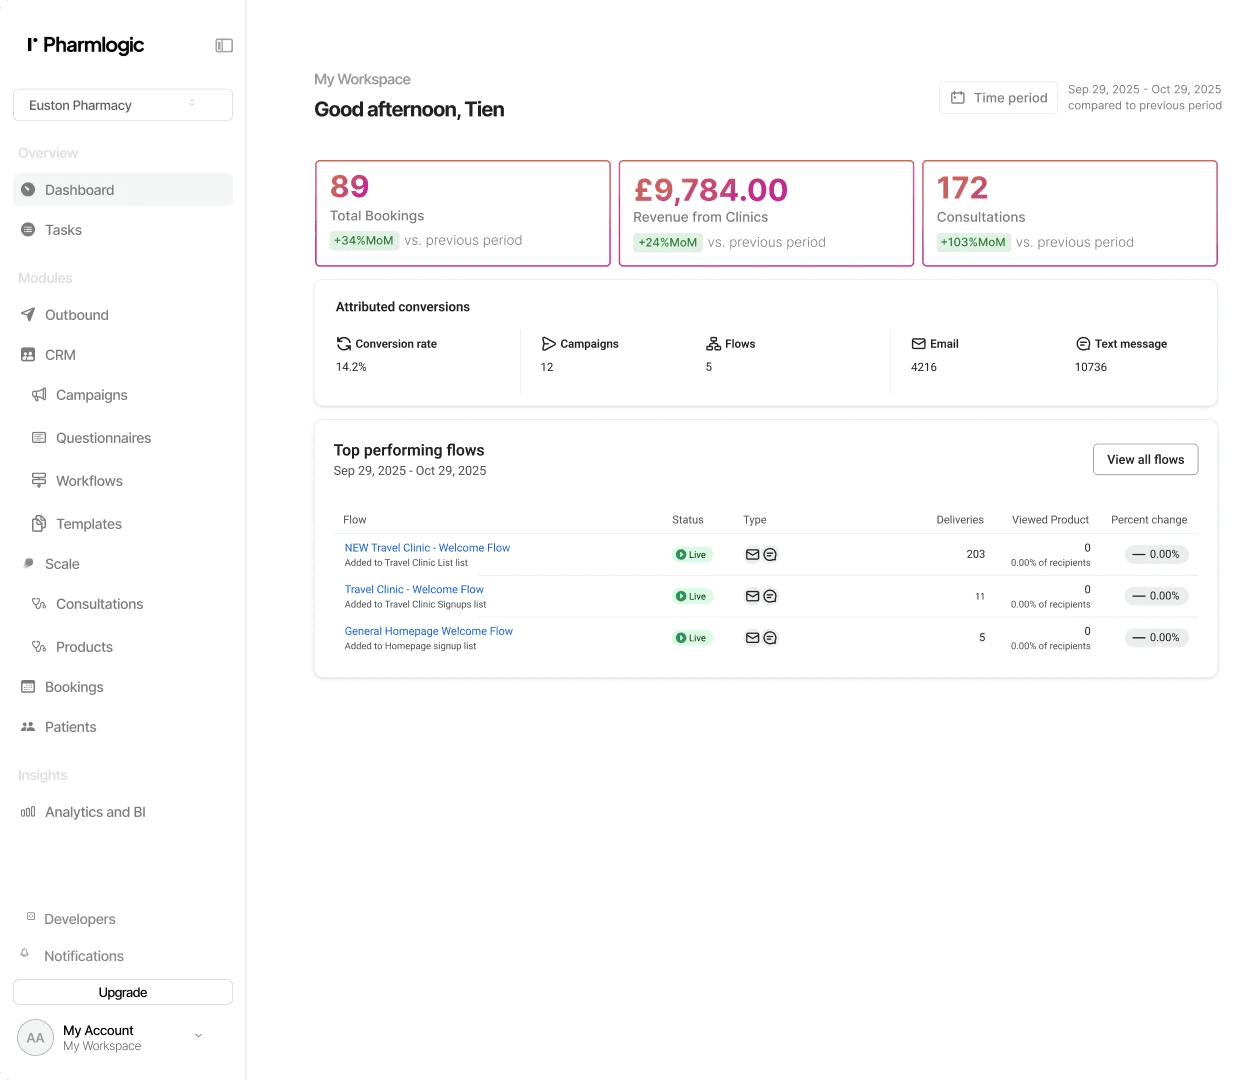Open the Time period picker
Viewport: 1256px width, 1080px height.
(998, 98)
